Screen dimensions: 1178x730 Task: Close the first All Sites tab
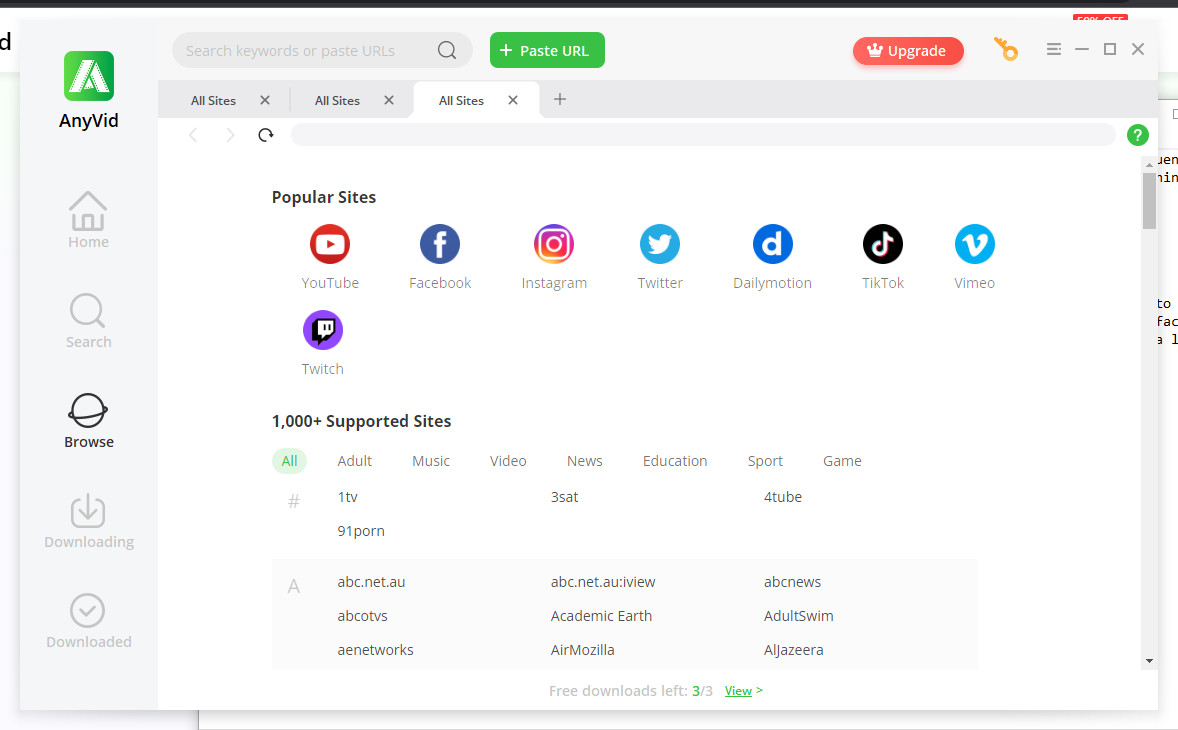264,100
